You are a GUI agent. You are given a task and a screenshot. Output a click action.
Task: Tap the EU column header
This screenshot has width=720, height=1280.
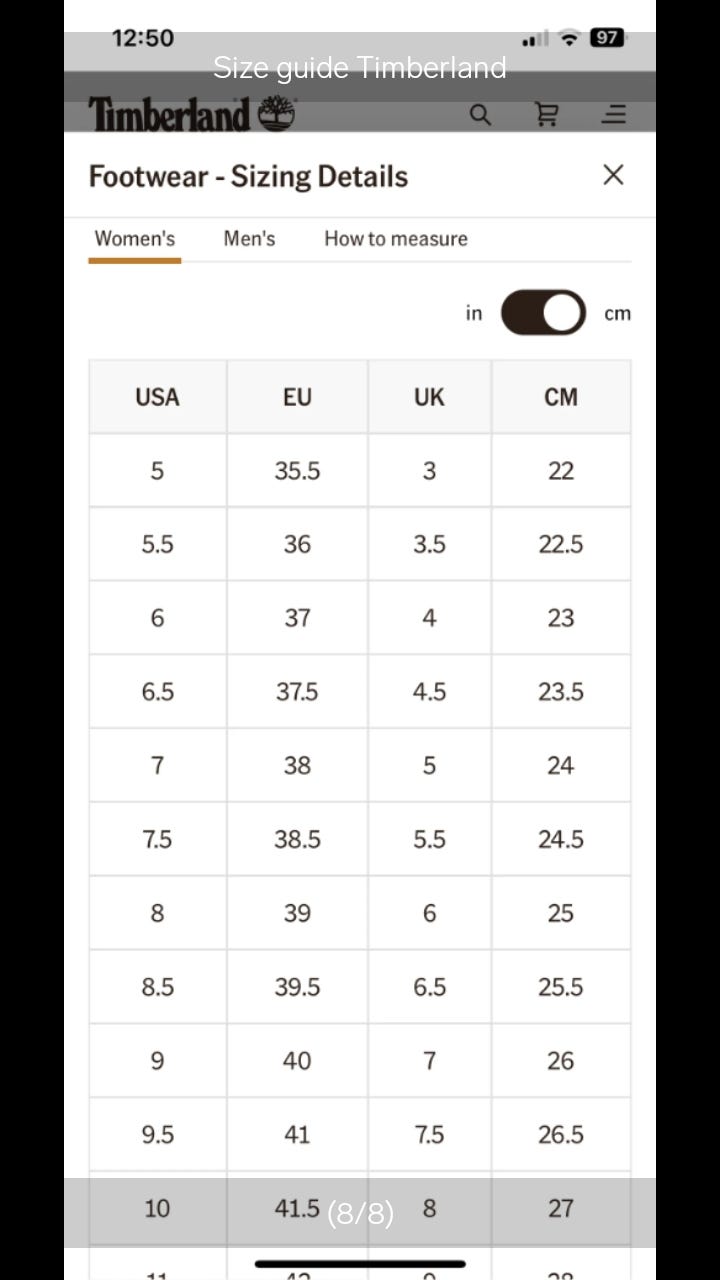click(297, 397)
